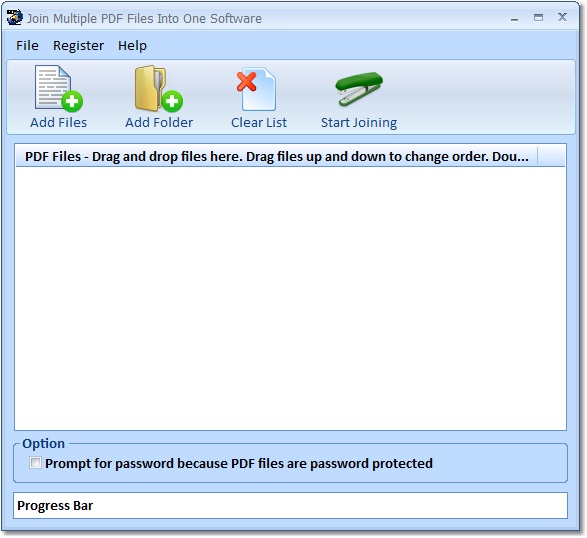Maximize the application window
Viewport: 587px width, 538px height.
(538, 17)
